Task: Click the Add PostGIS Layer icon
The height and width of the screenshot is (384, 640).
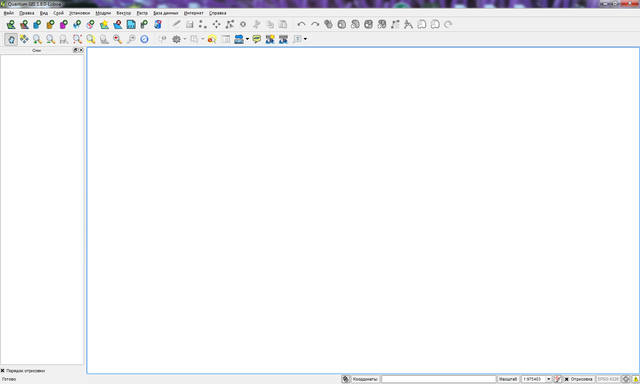Action: (x=38, y=24)
